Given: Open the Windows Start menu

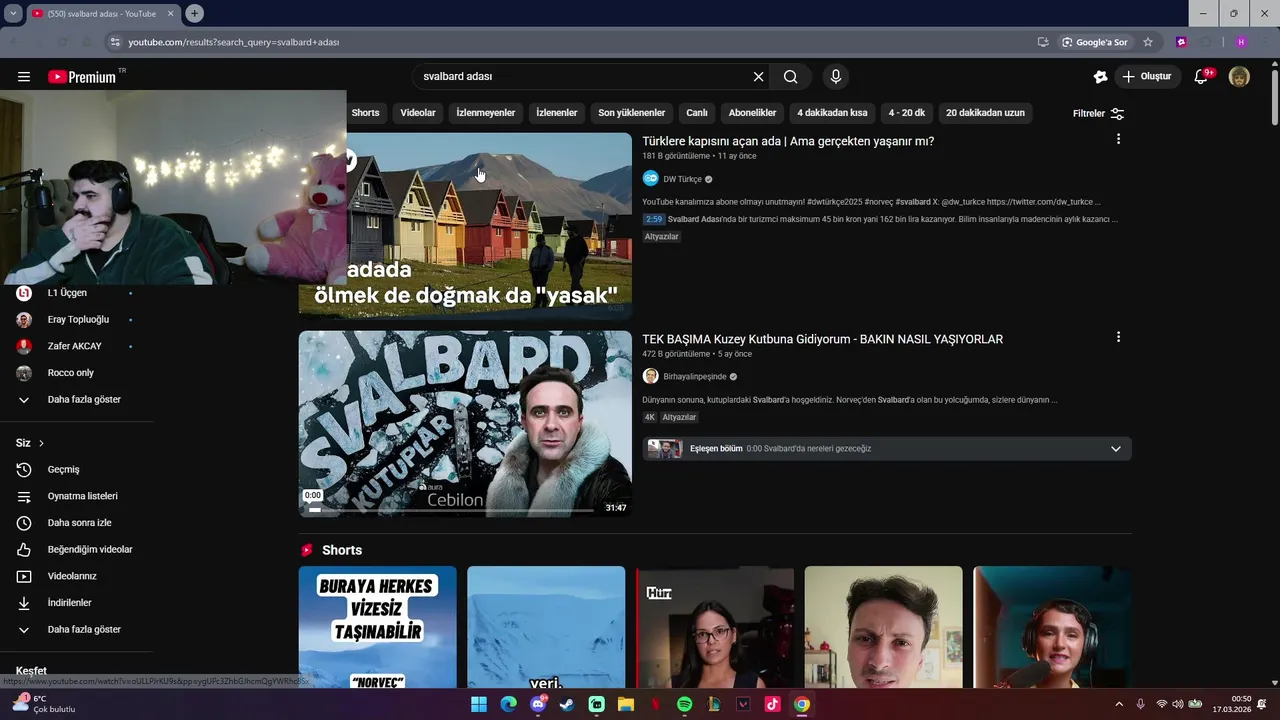Looking at the screenshot, I should tap(479, 704).
